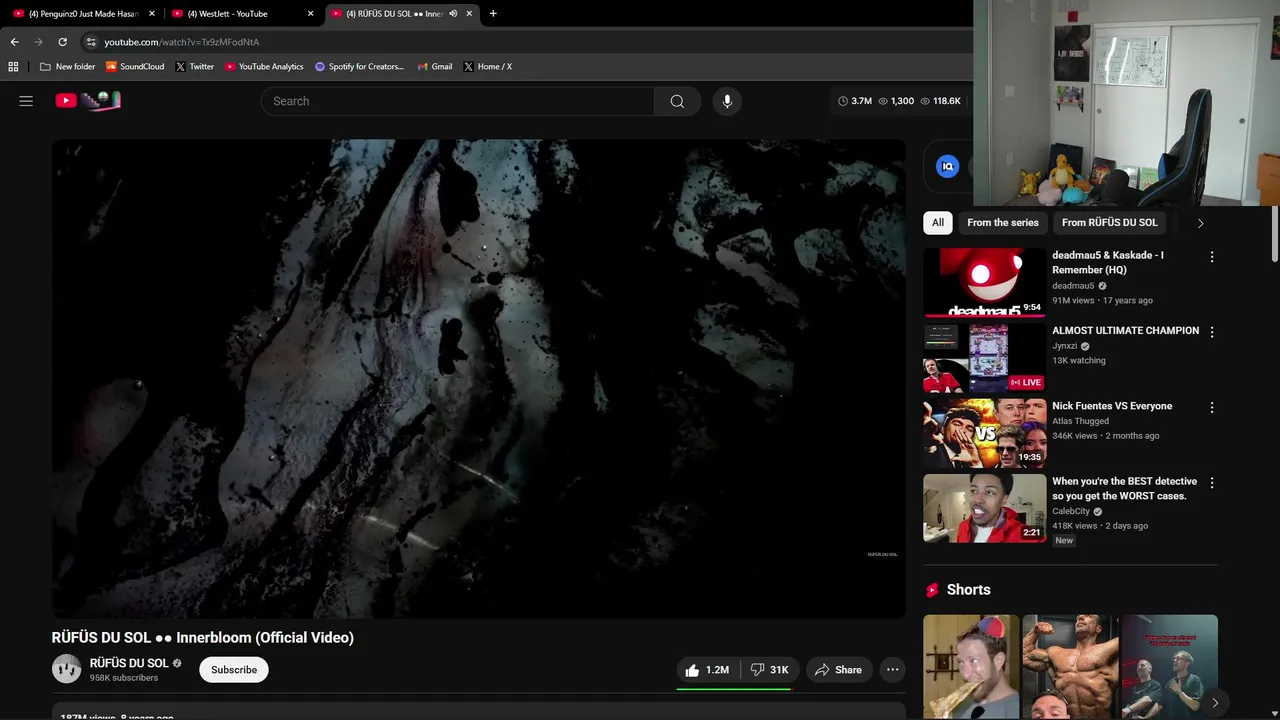Open the SoundCloud bookmark

click(135, 67)
